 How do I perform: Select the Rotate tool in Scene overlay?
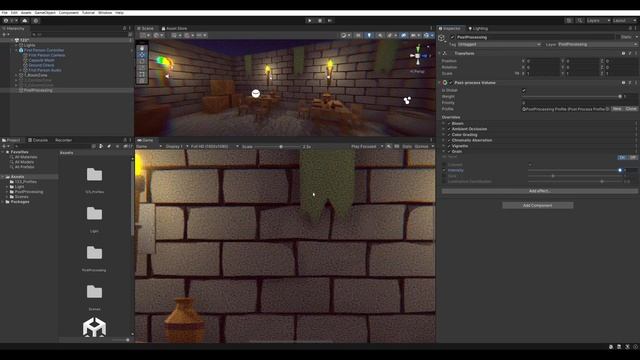pyautogui.click(x=142, y=61)
